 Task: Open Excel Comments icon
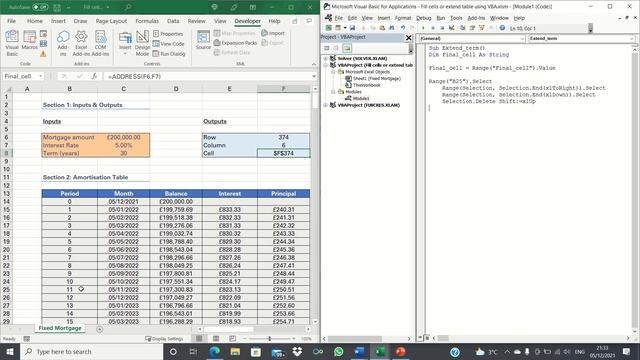click(309, 21)
